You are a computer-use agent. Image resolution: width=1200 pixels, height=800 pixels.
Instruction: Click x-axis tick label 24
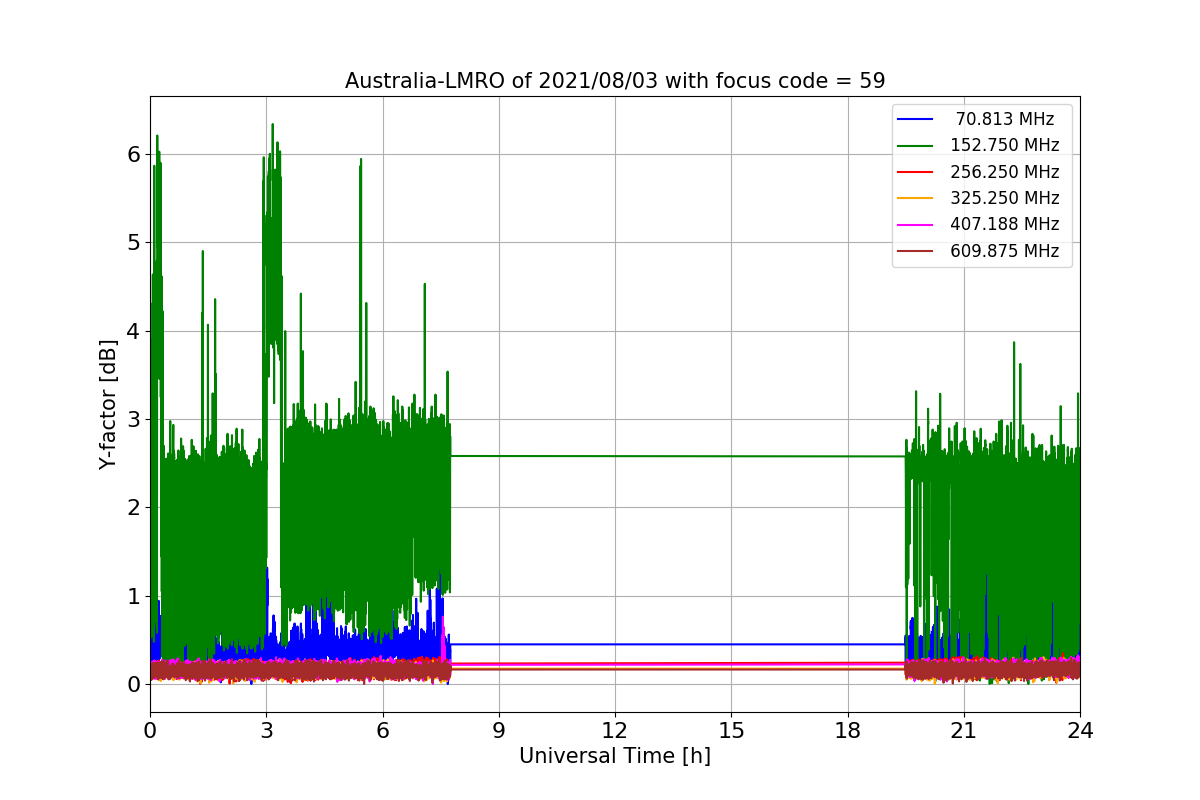1080,731
